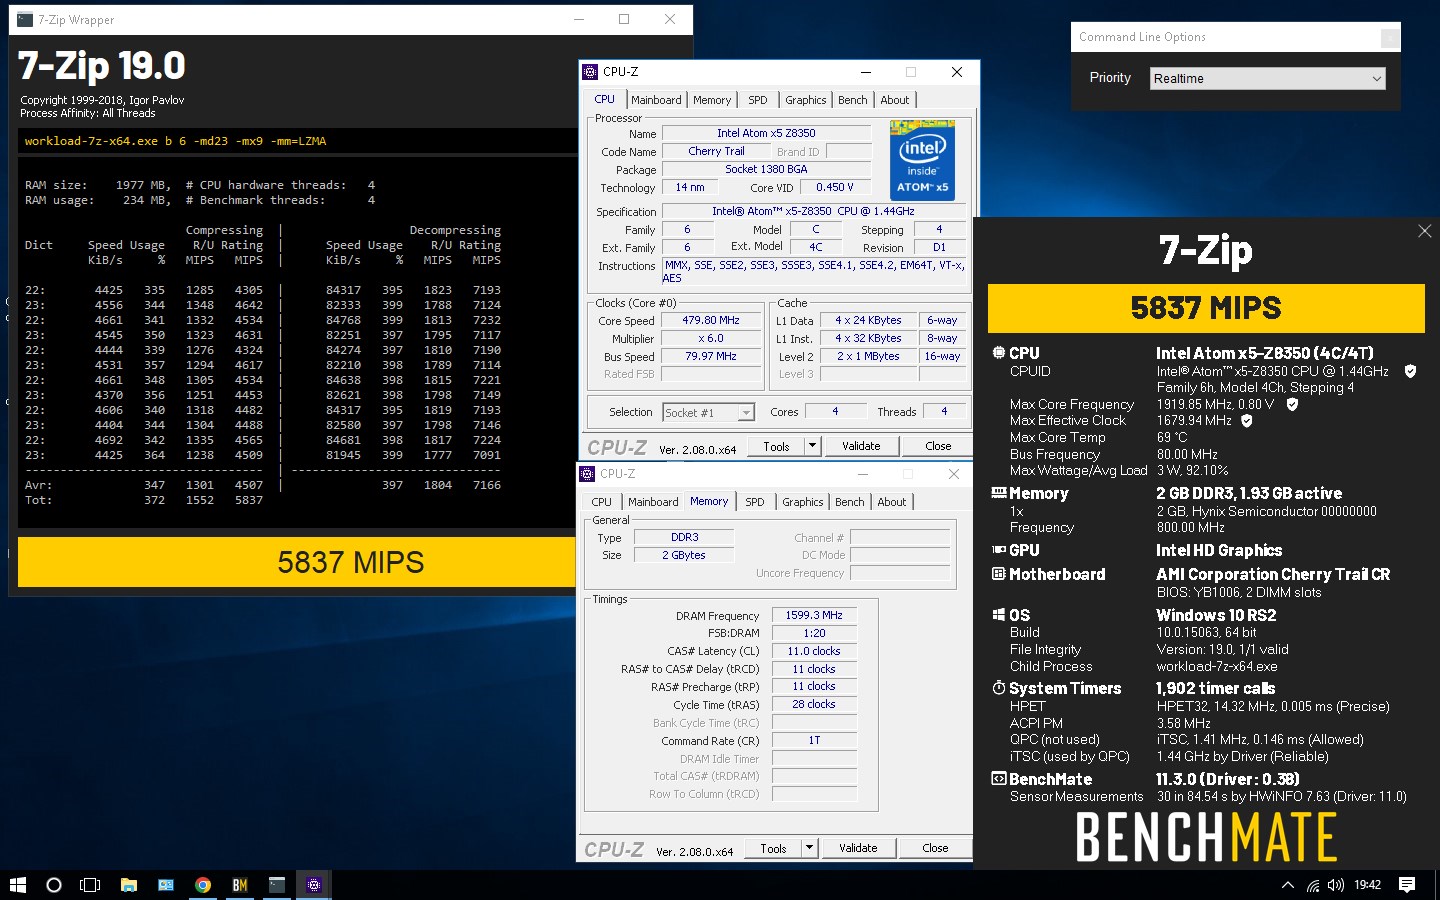Image resolution: width=1440 pixels, height=900 pixels.
Task: Switch to Mainboard tab in top CPU-Z window
Action: [x=656, y=100]
